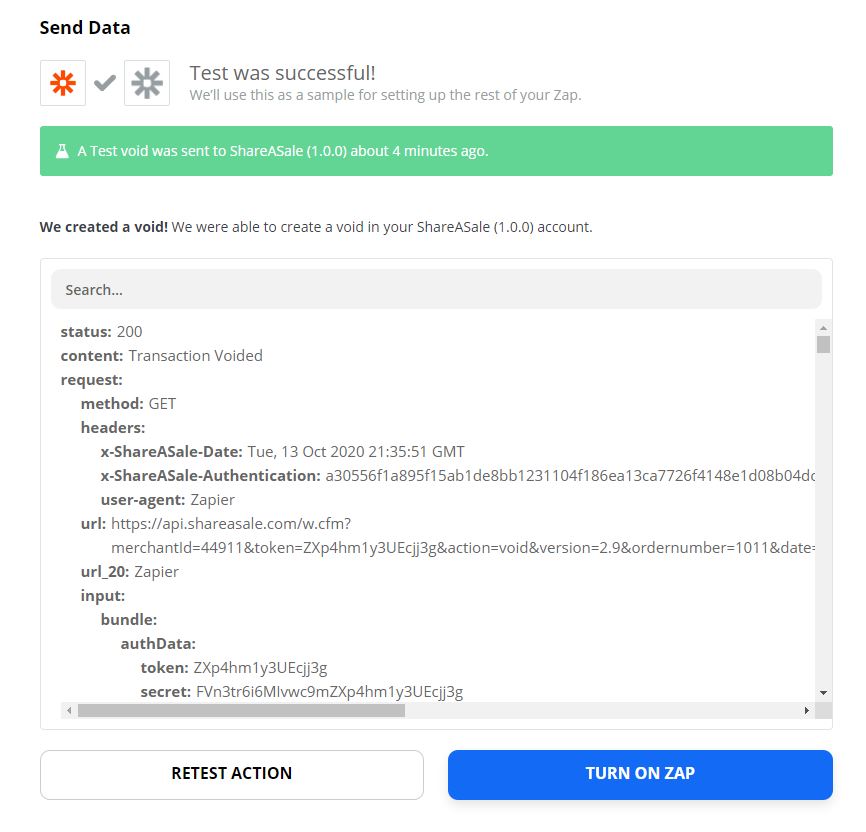Click the vertical scrollbar thumb
This screenshot has width=866, height=832.
coord(823,344)
